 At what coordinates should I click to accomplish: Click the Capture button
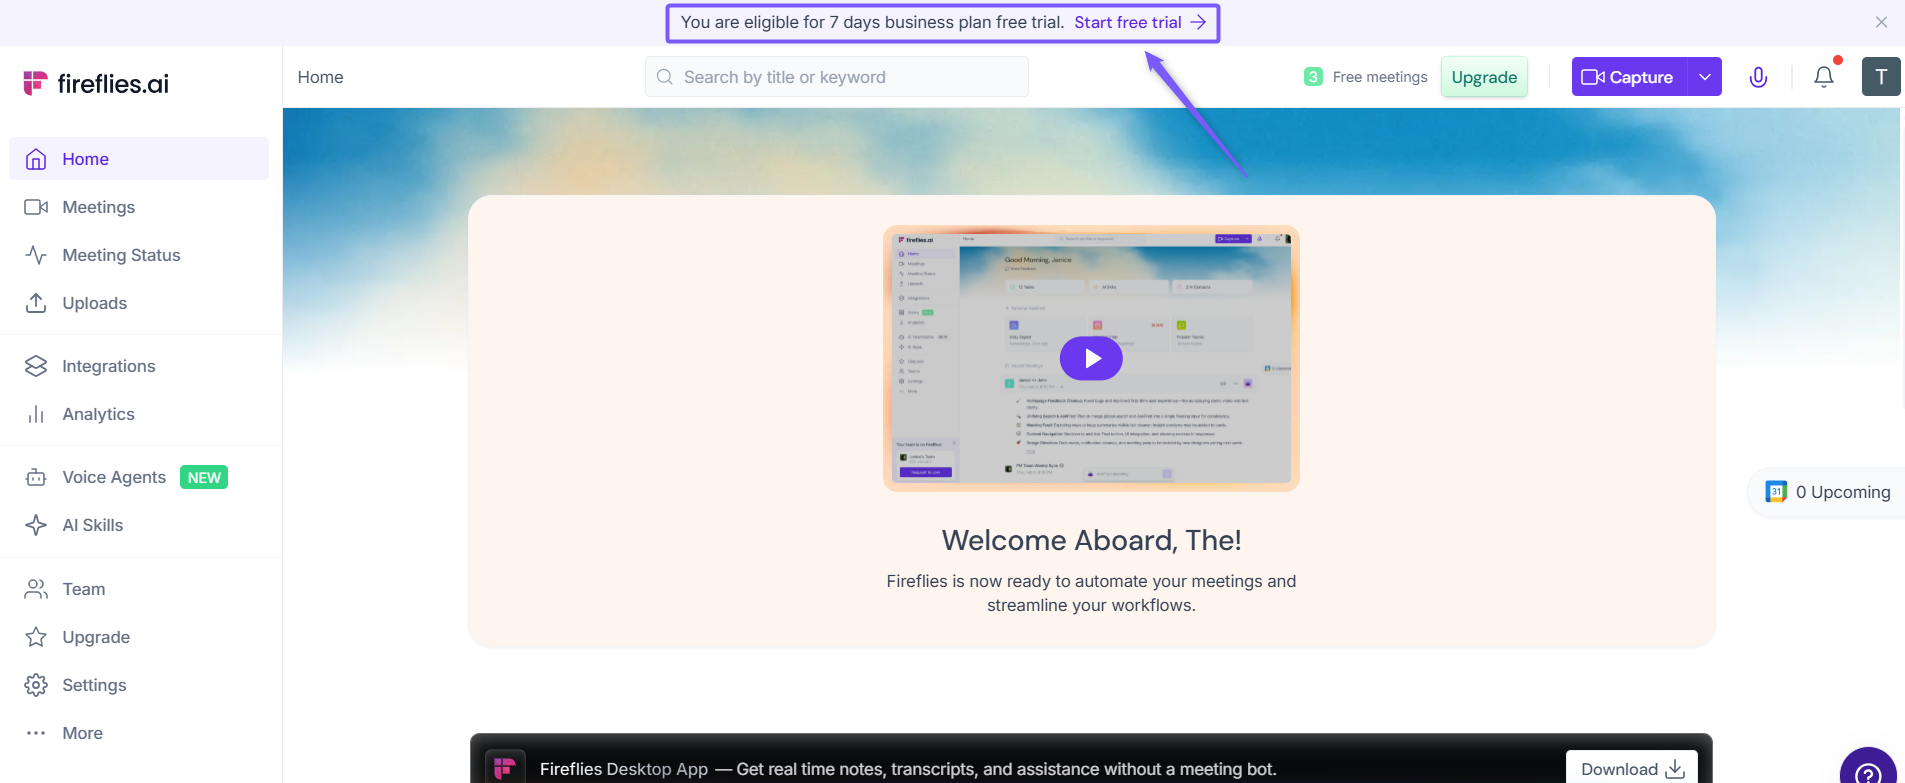pos(1629,77)
